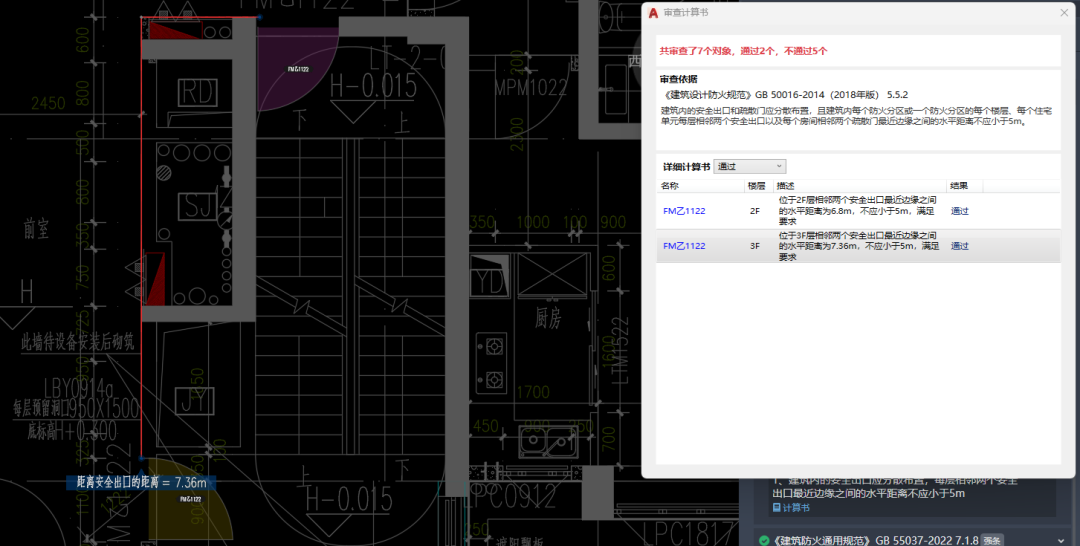
Task: Close the 审查计算书 dialog
Action: coord(1064,13)
